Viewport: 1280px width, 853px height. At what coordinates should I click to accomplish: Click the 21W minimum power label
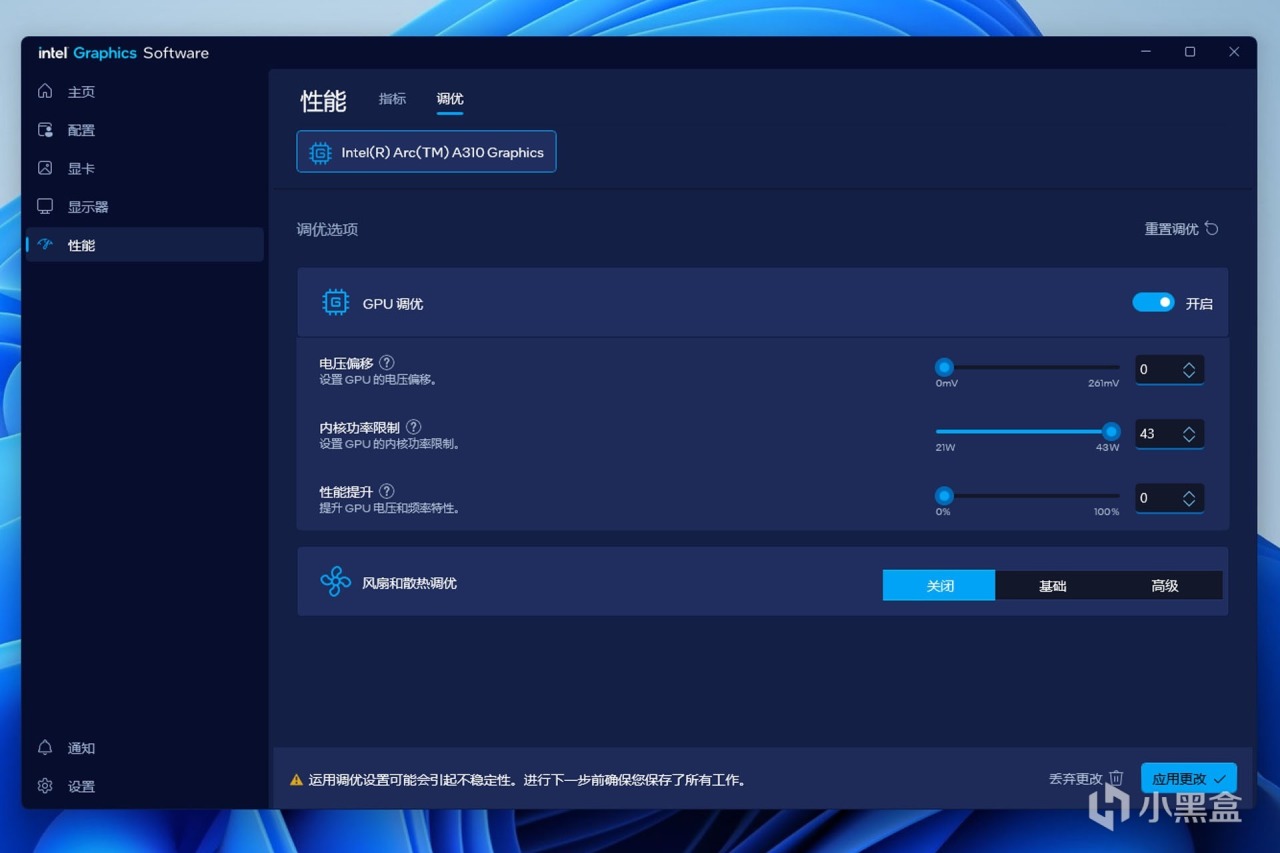click(945, 447)
